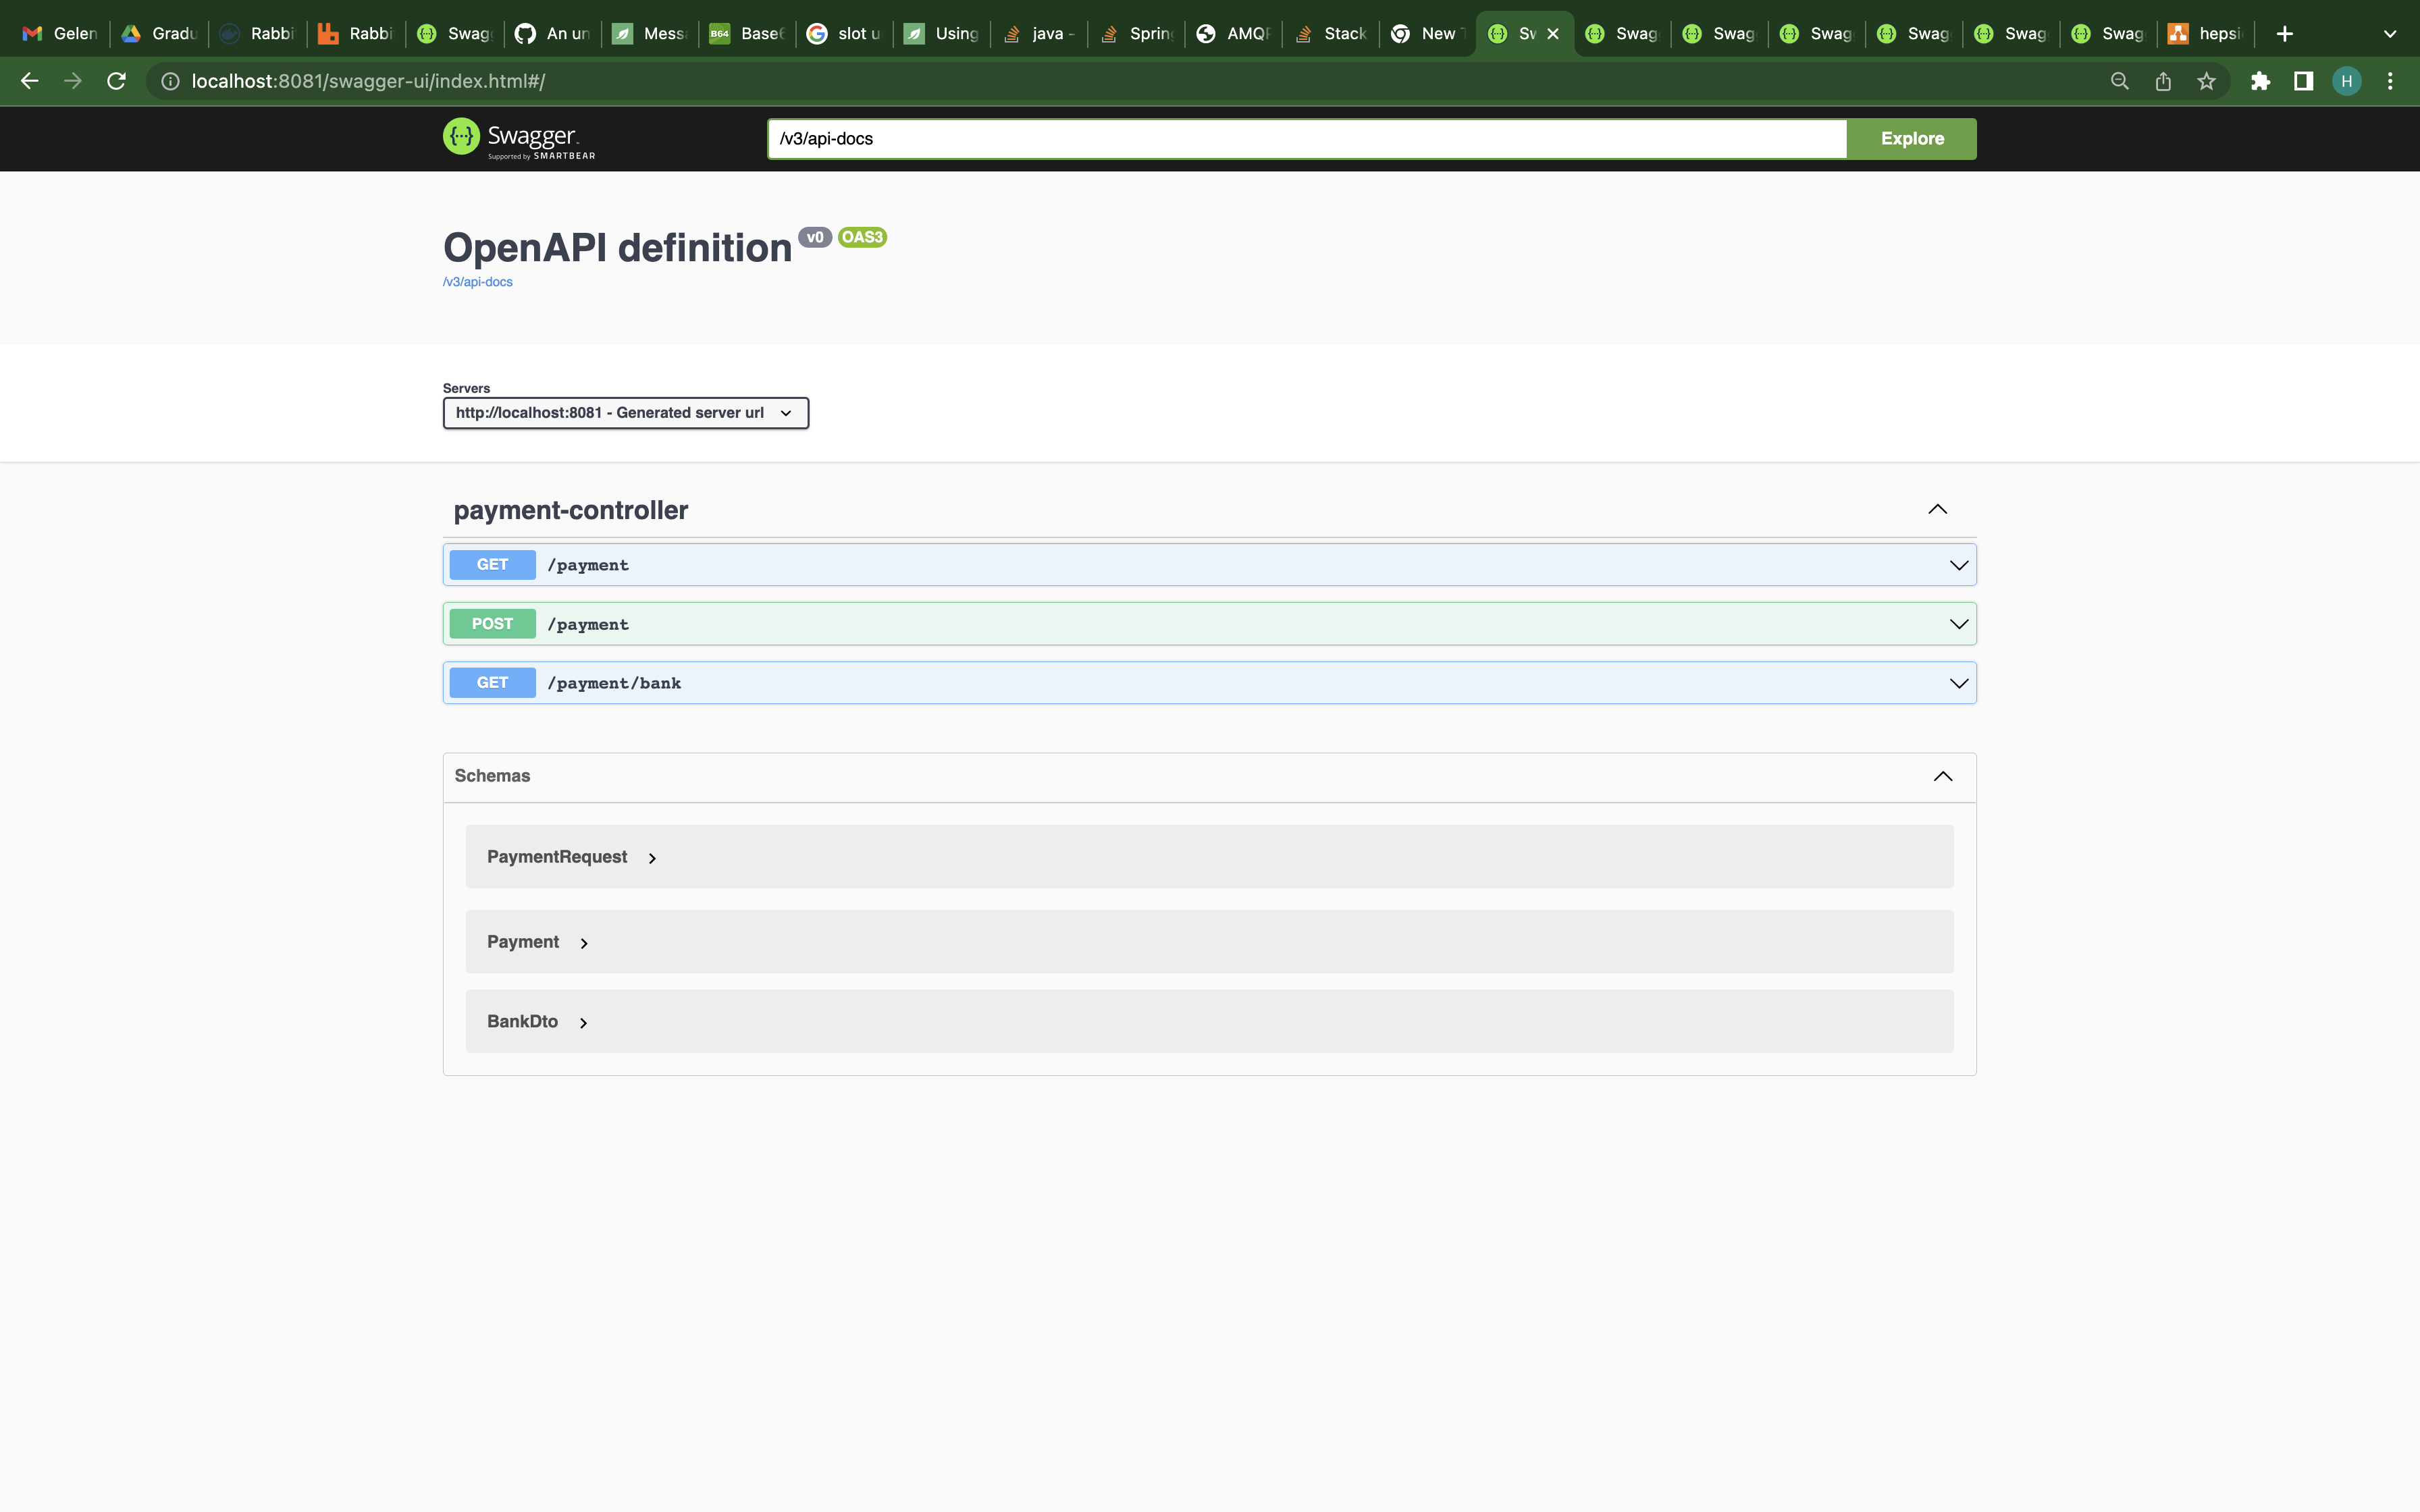The height and width of the screenshot is (1512, 2420).
Task: Open a new browser tab with the plus icon
Action: (2285, 32)
